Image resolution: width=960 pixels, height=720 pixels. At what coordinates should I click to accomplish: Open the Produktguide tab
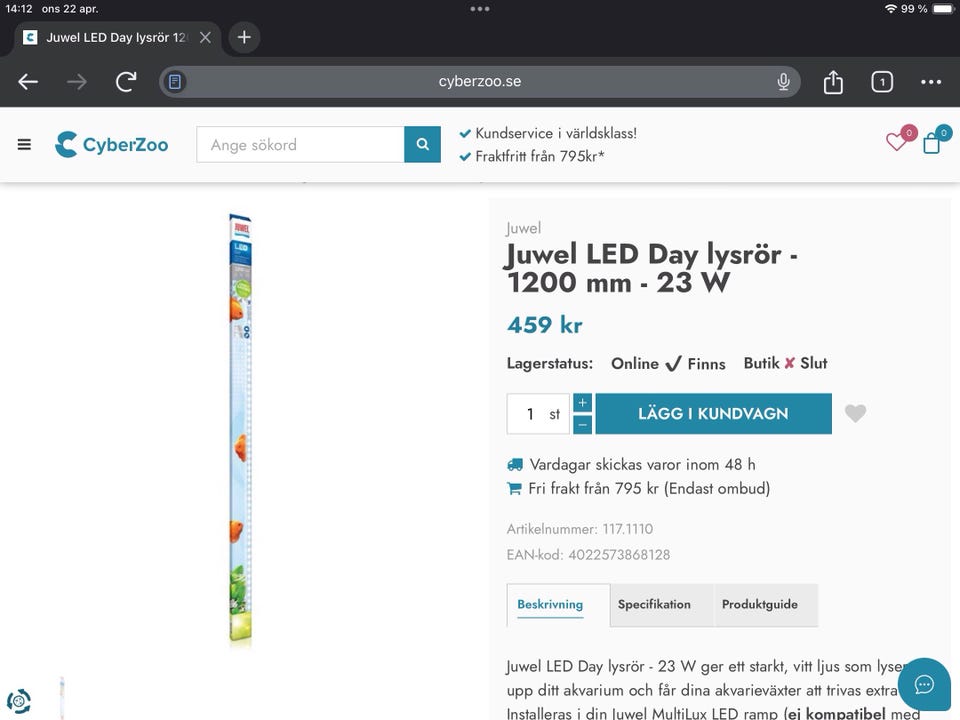[x=760, y=605]
